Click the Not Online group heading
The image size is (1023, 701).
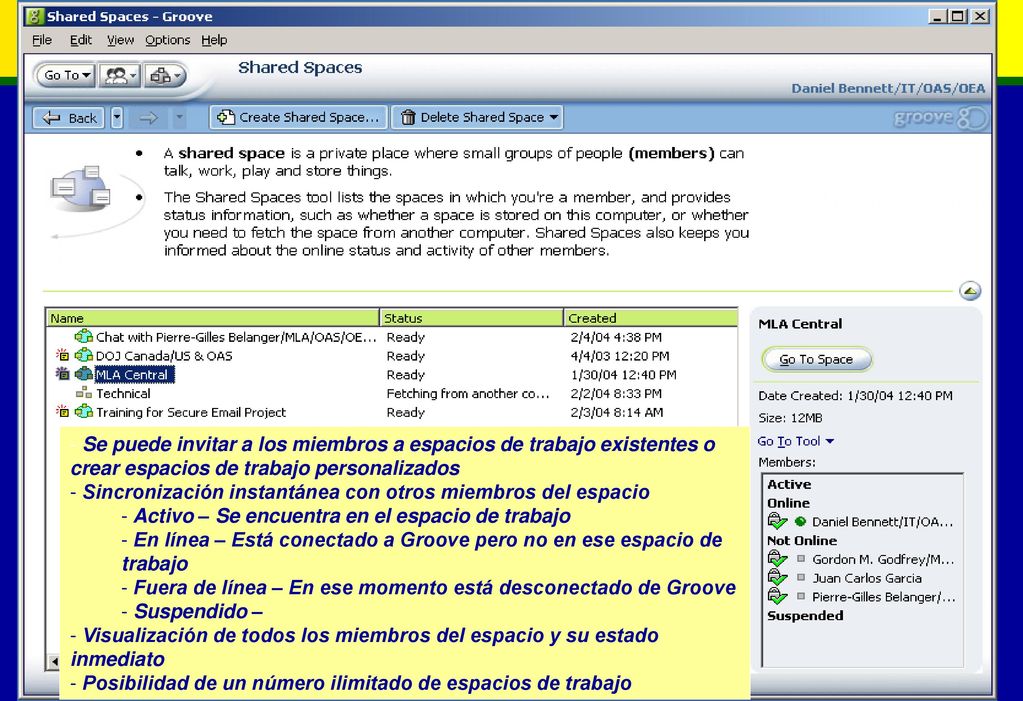(802, 540)
